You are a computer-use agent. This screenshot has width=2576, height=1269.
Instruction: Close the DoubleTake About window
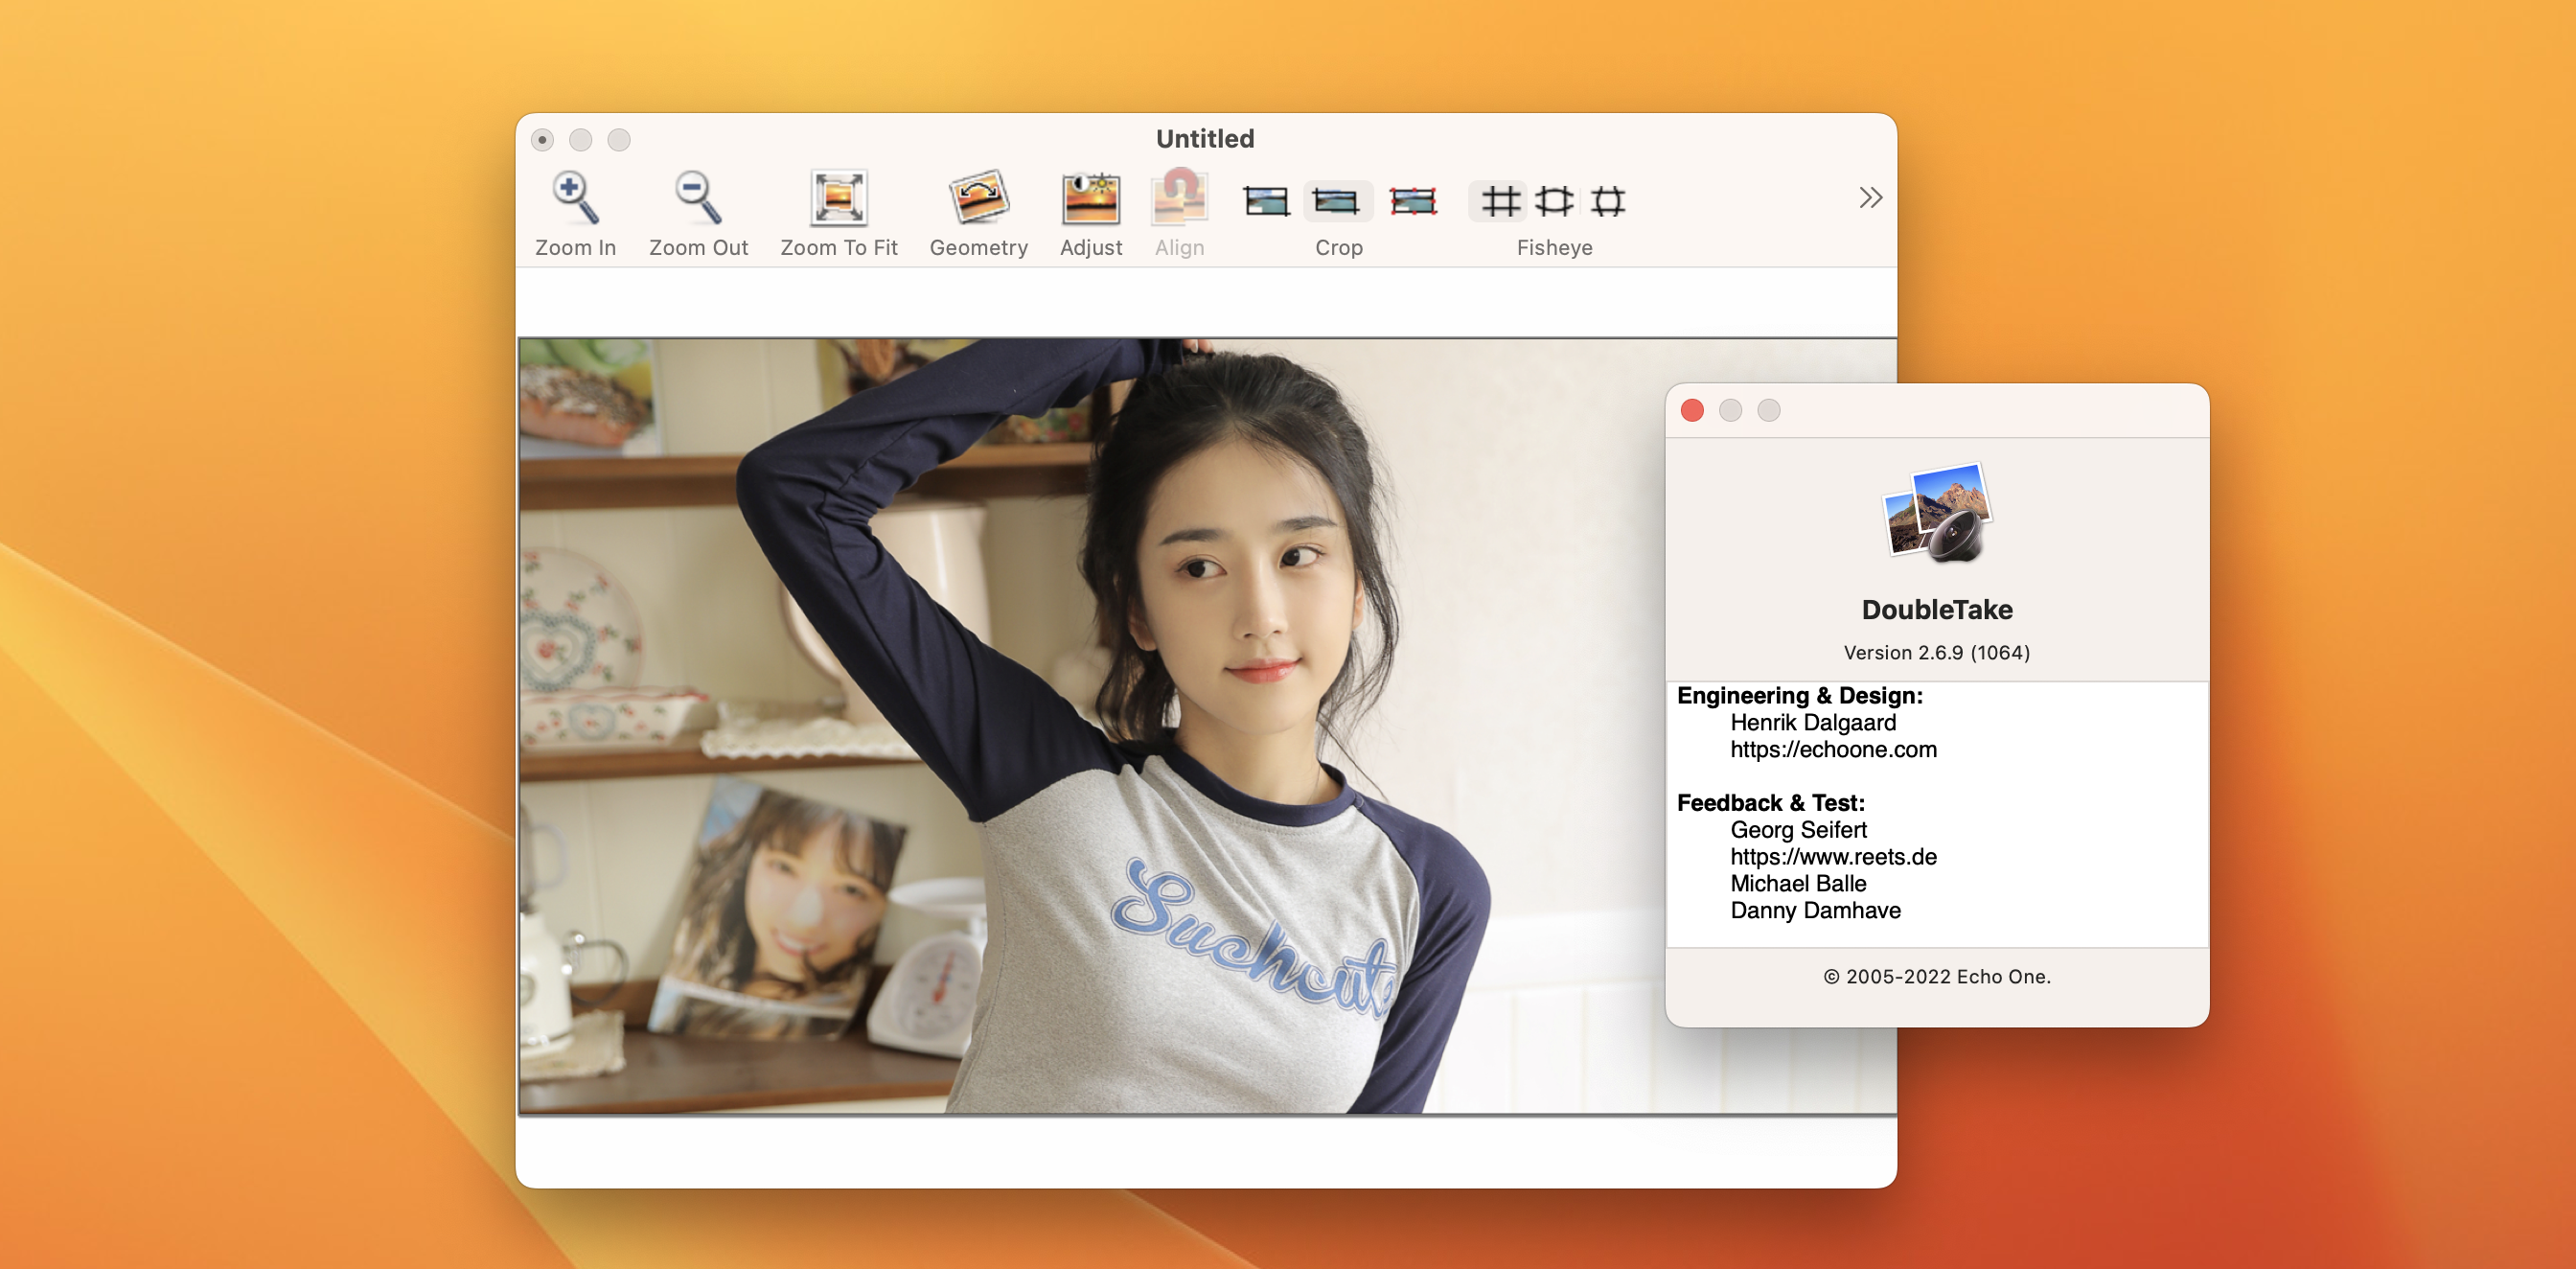(1692, 410)
